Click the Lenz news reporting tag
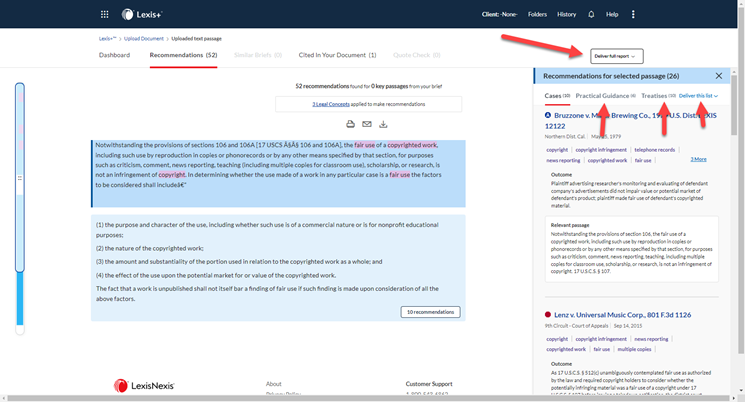The height and width of the screenshot is (402, 745). (x=651, y=339)
